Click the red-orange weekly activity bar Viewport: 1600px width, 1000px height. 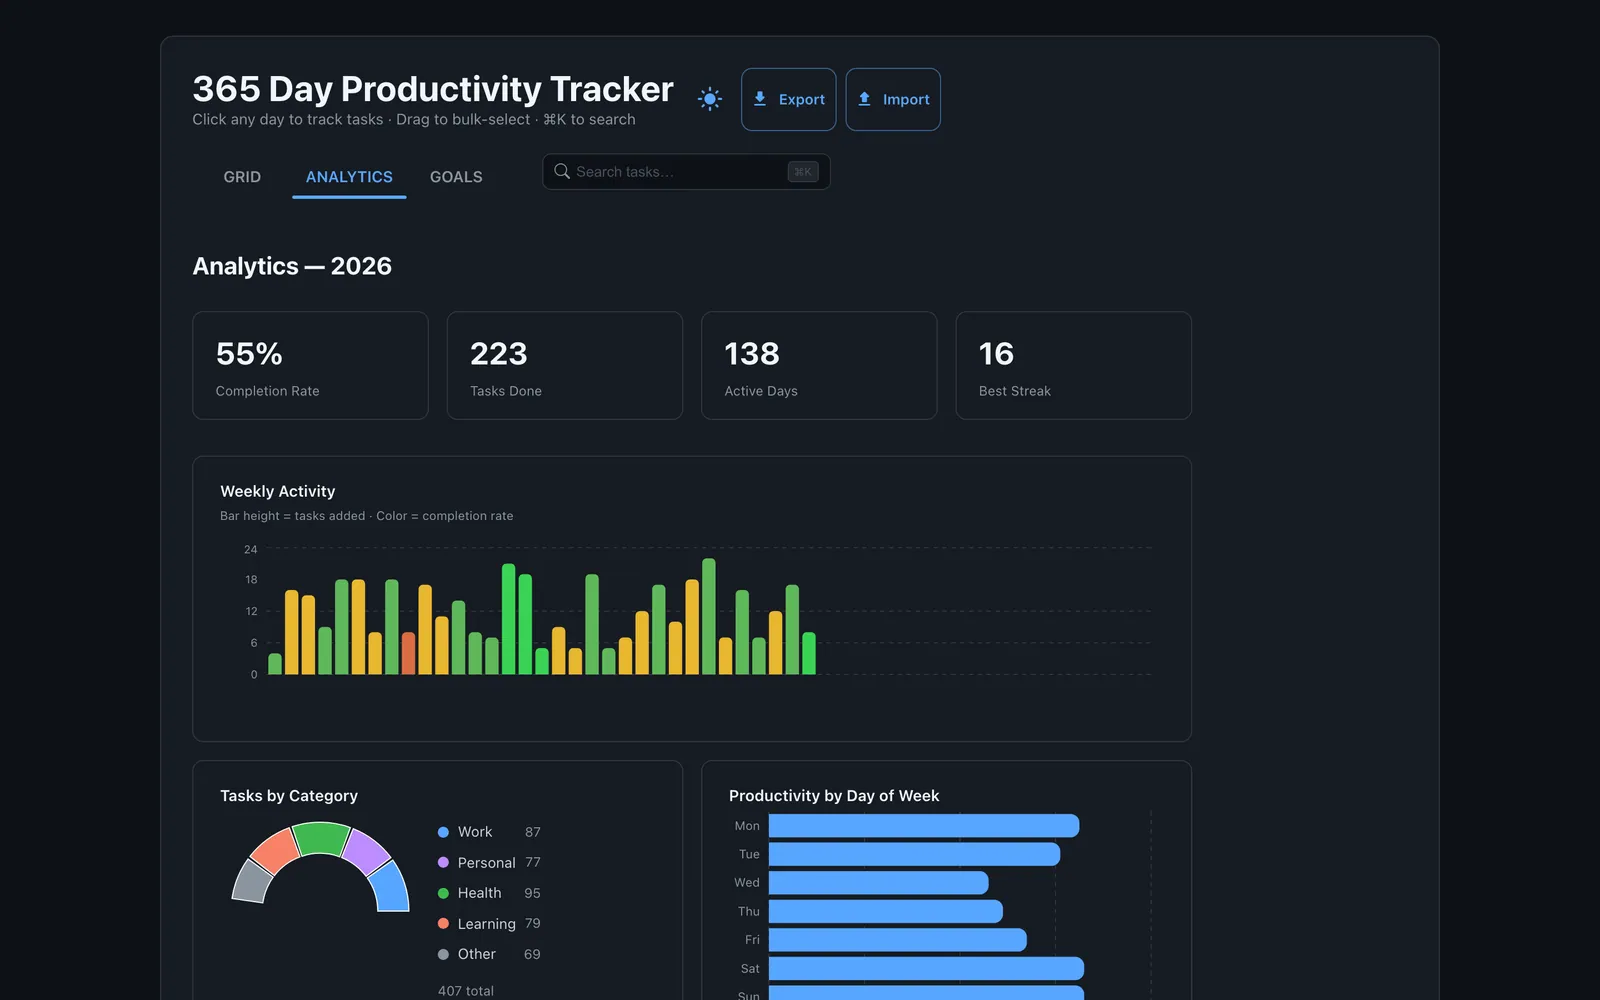[x=408, y=653]
